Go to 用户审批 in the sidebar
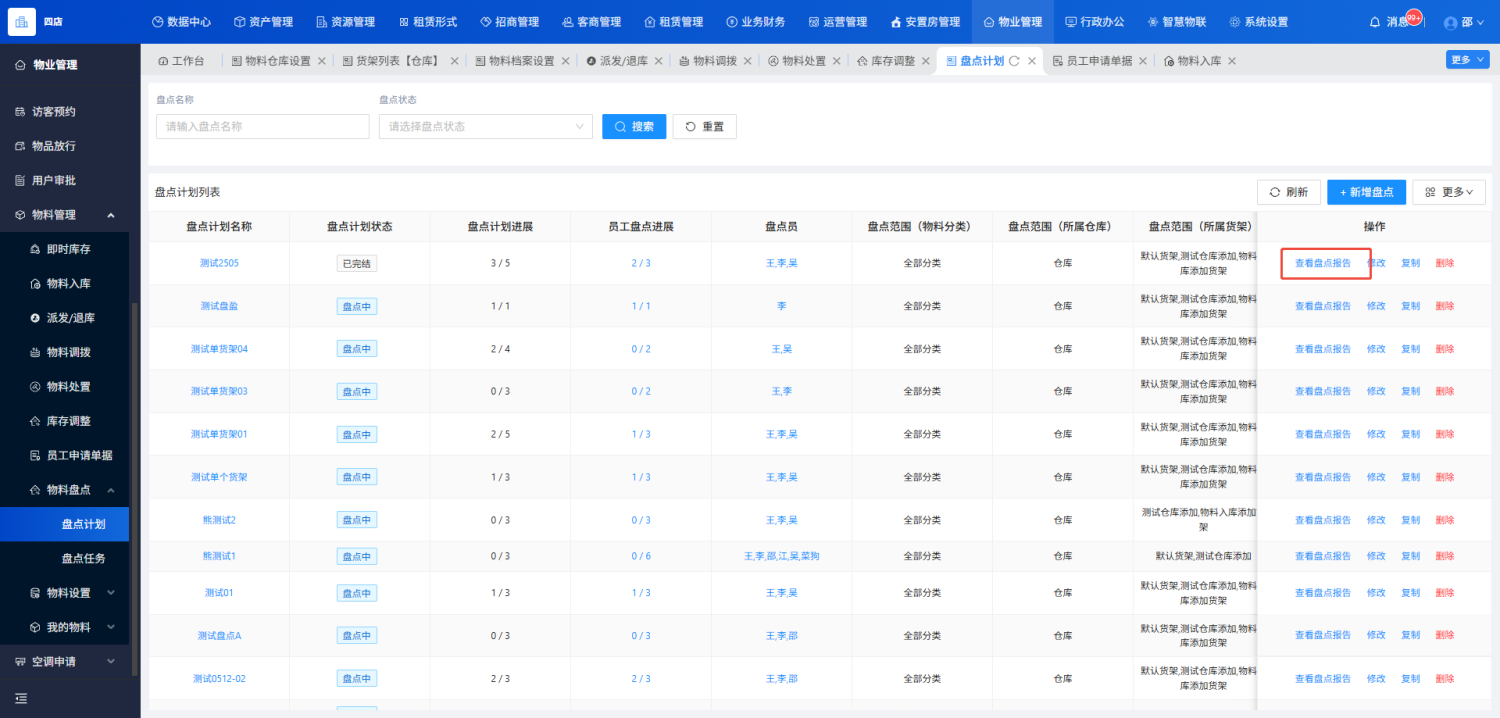The width and height of the screenshot is (1500, 718). (54, 180)
